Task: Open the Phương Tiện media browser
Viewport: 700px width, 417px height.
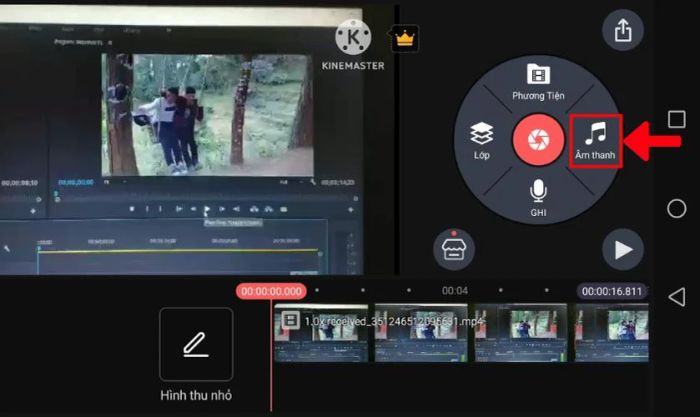Action: 539,81
